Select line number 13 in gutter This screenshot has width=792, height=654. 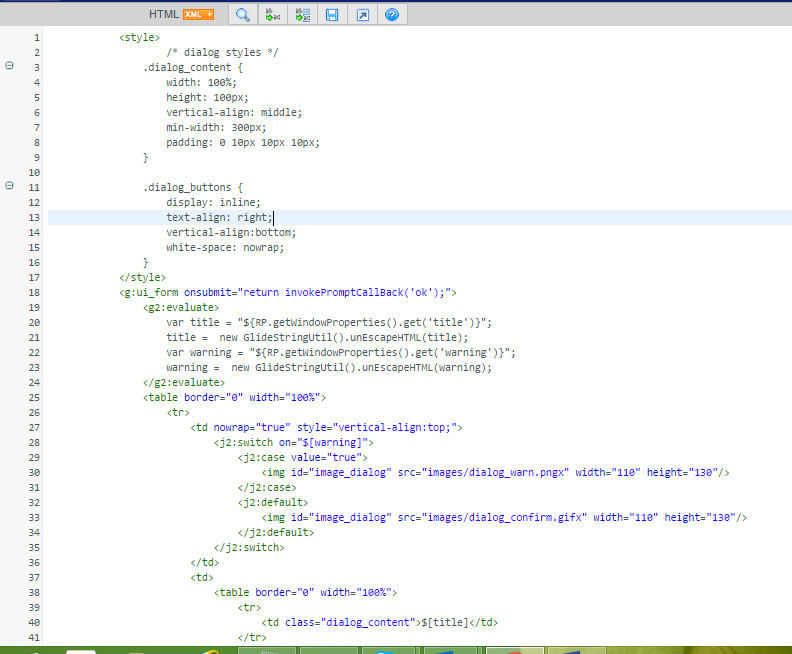tap(34, 218)
